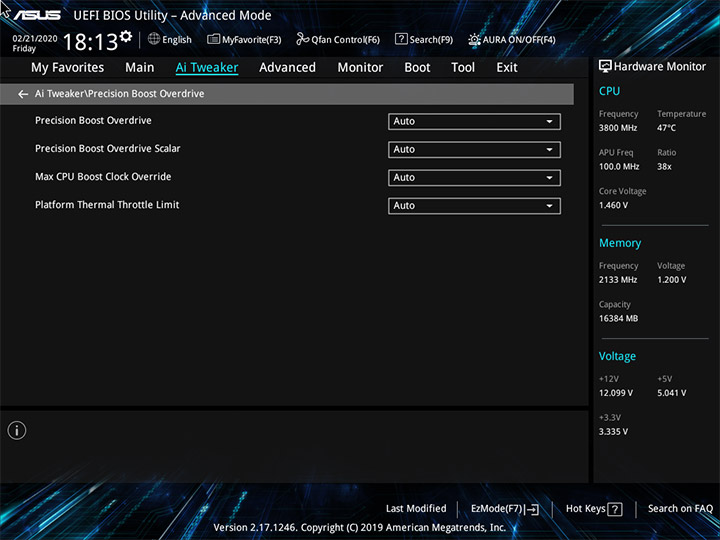
Task: Click the Hardware Monitor title
Action: (x=660, y=67)
